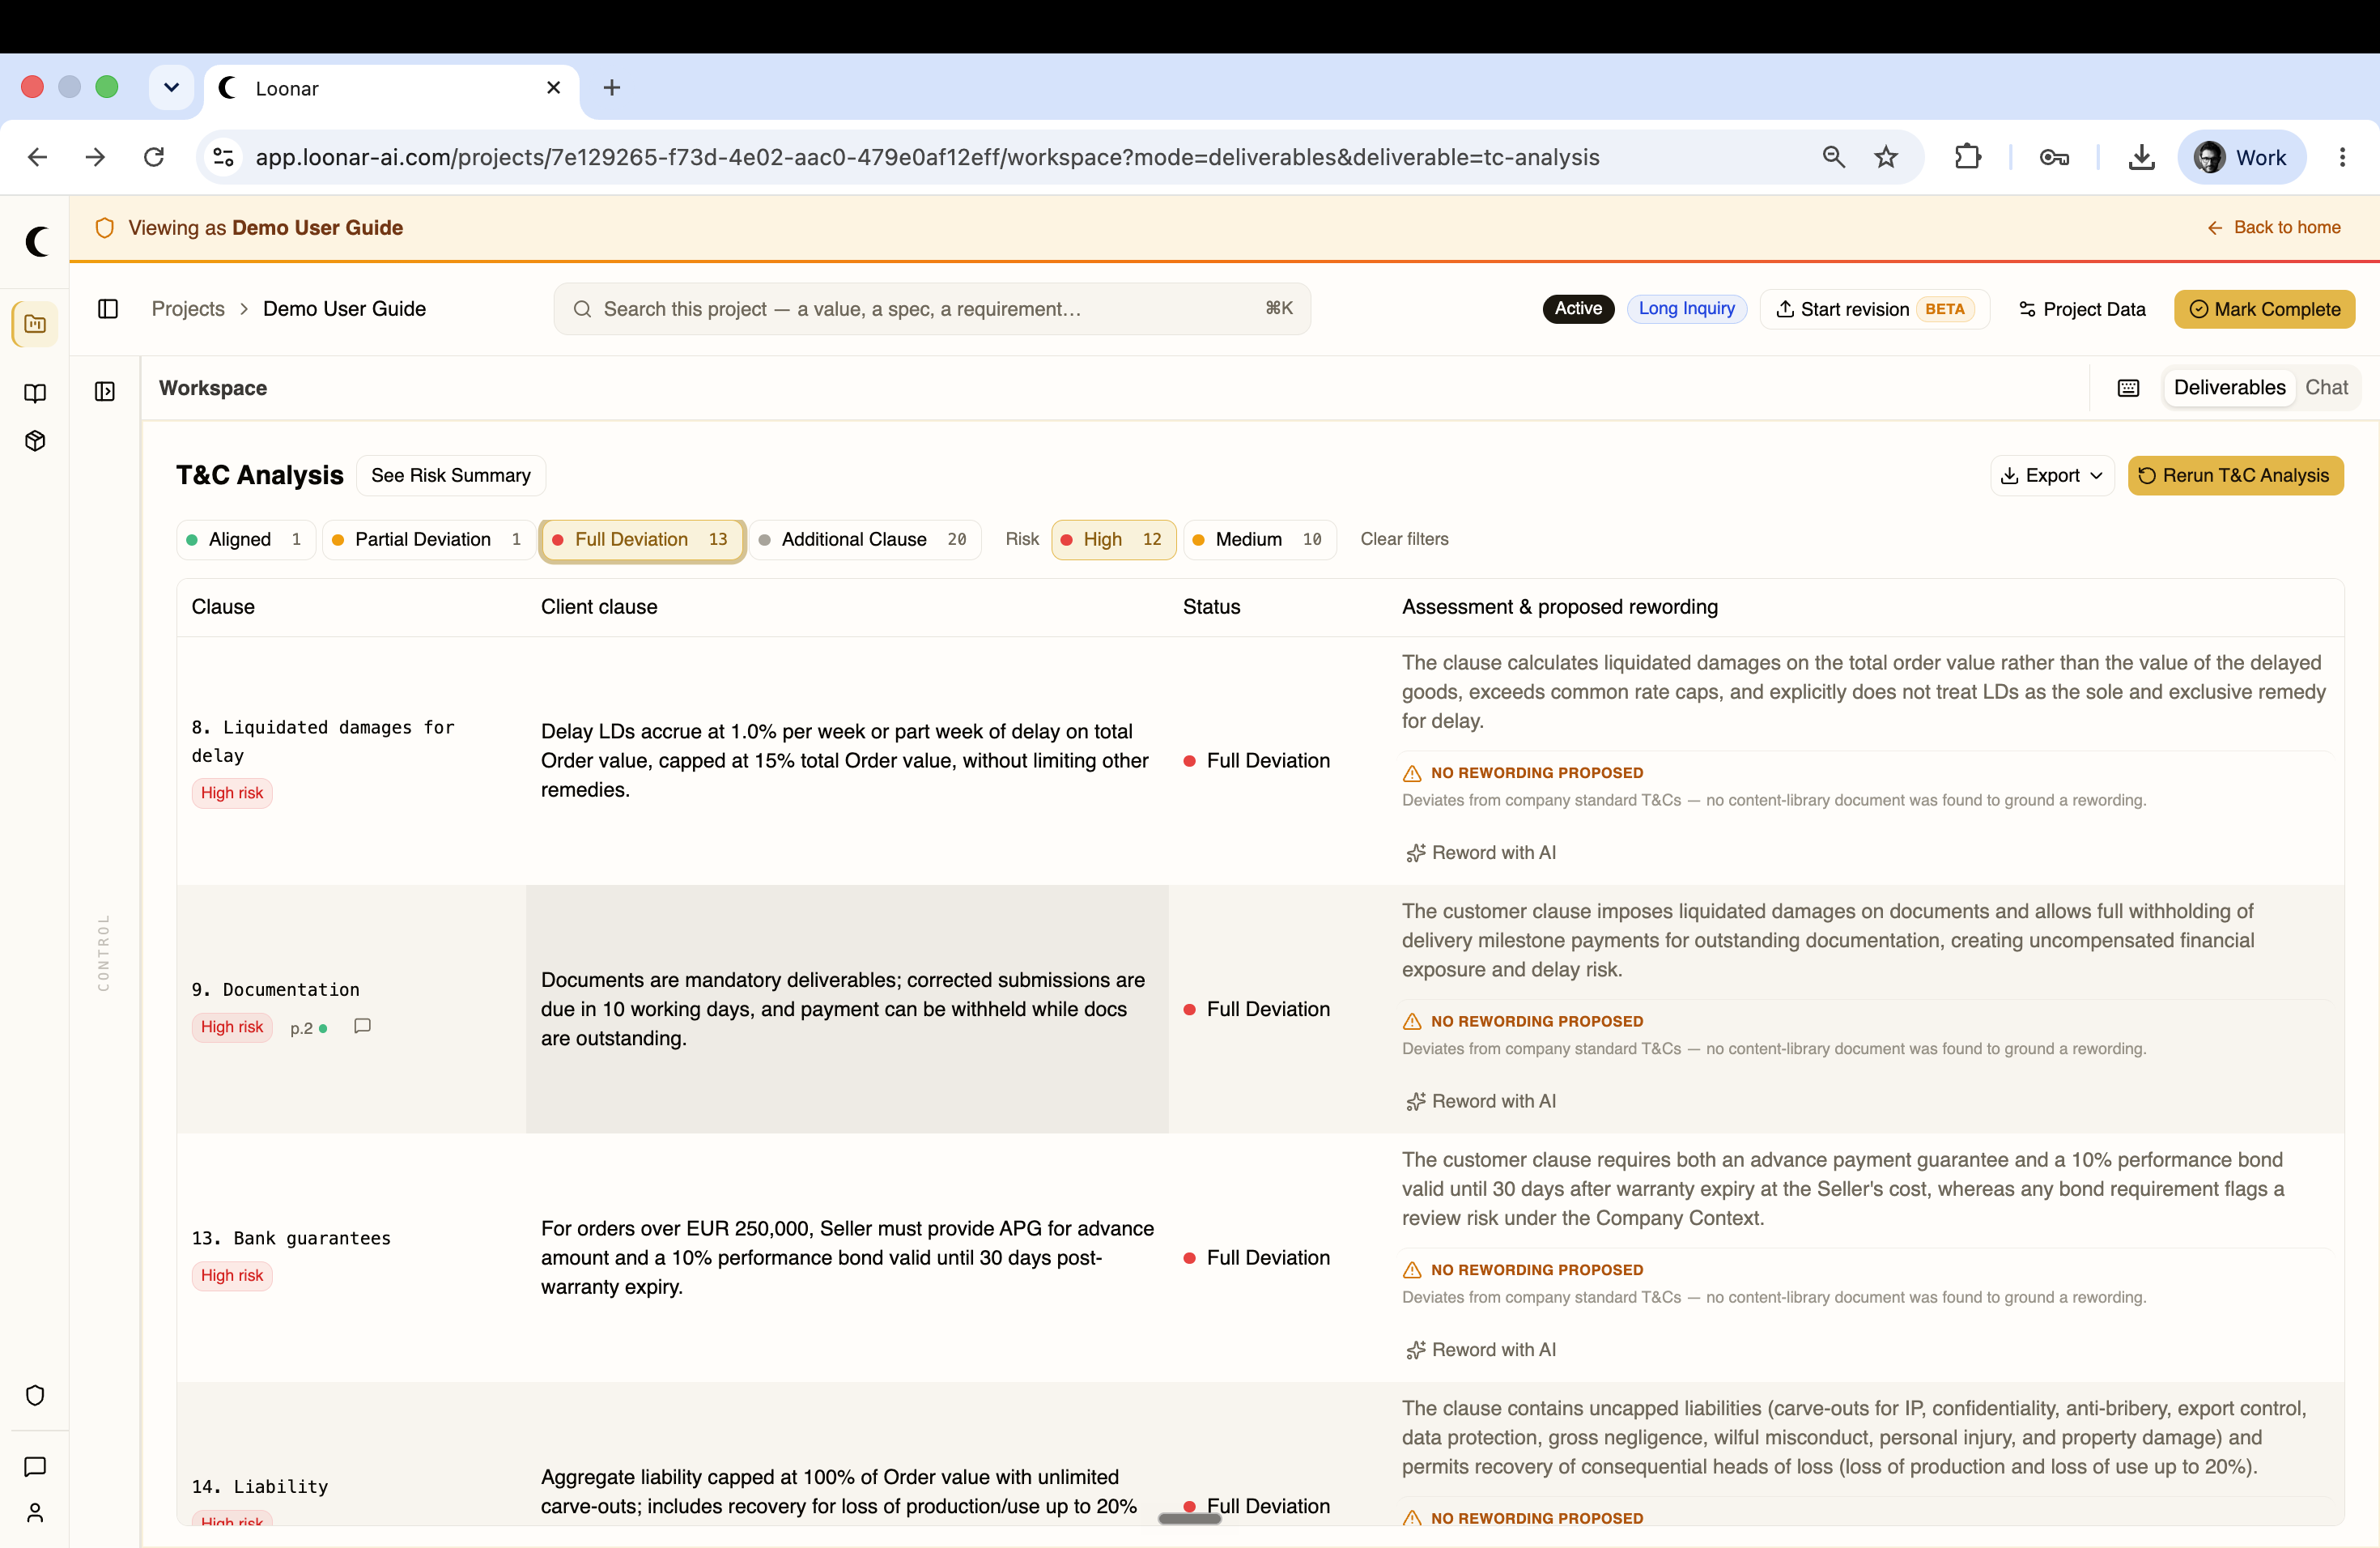The width and height of the screenshot is (2380, 1548).
Task: Expand the workspace control panel icon
Action: 105,391
